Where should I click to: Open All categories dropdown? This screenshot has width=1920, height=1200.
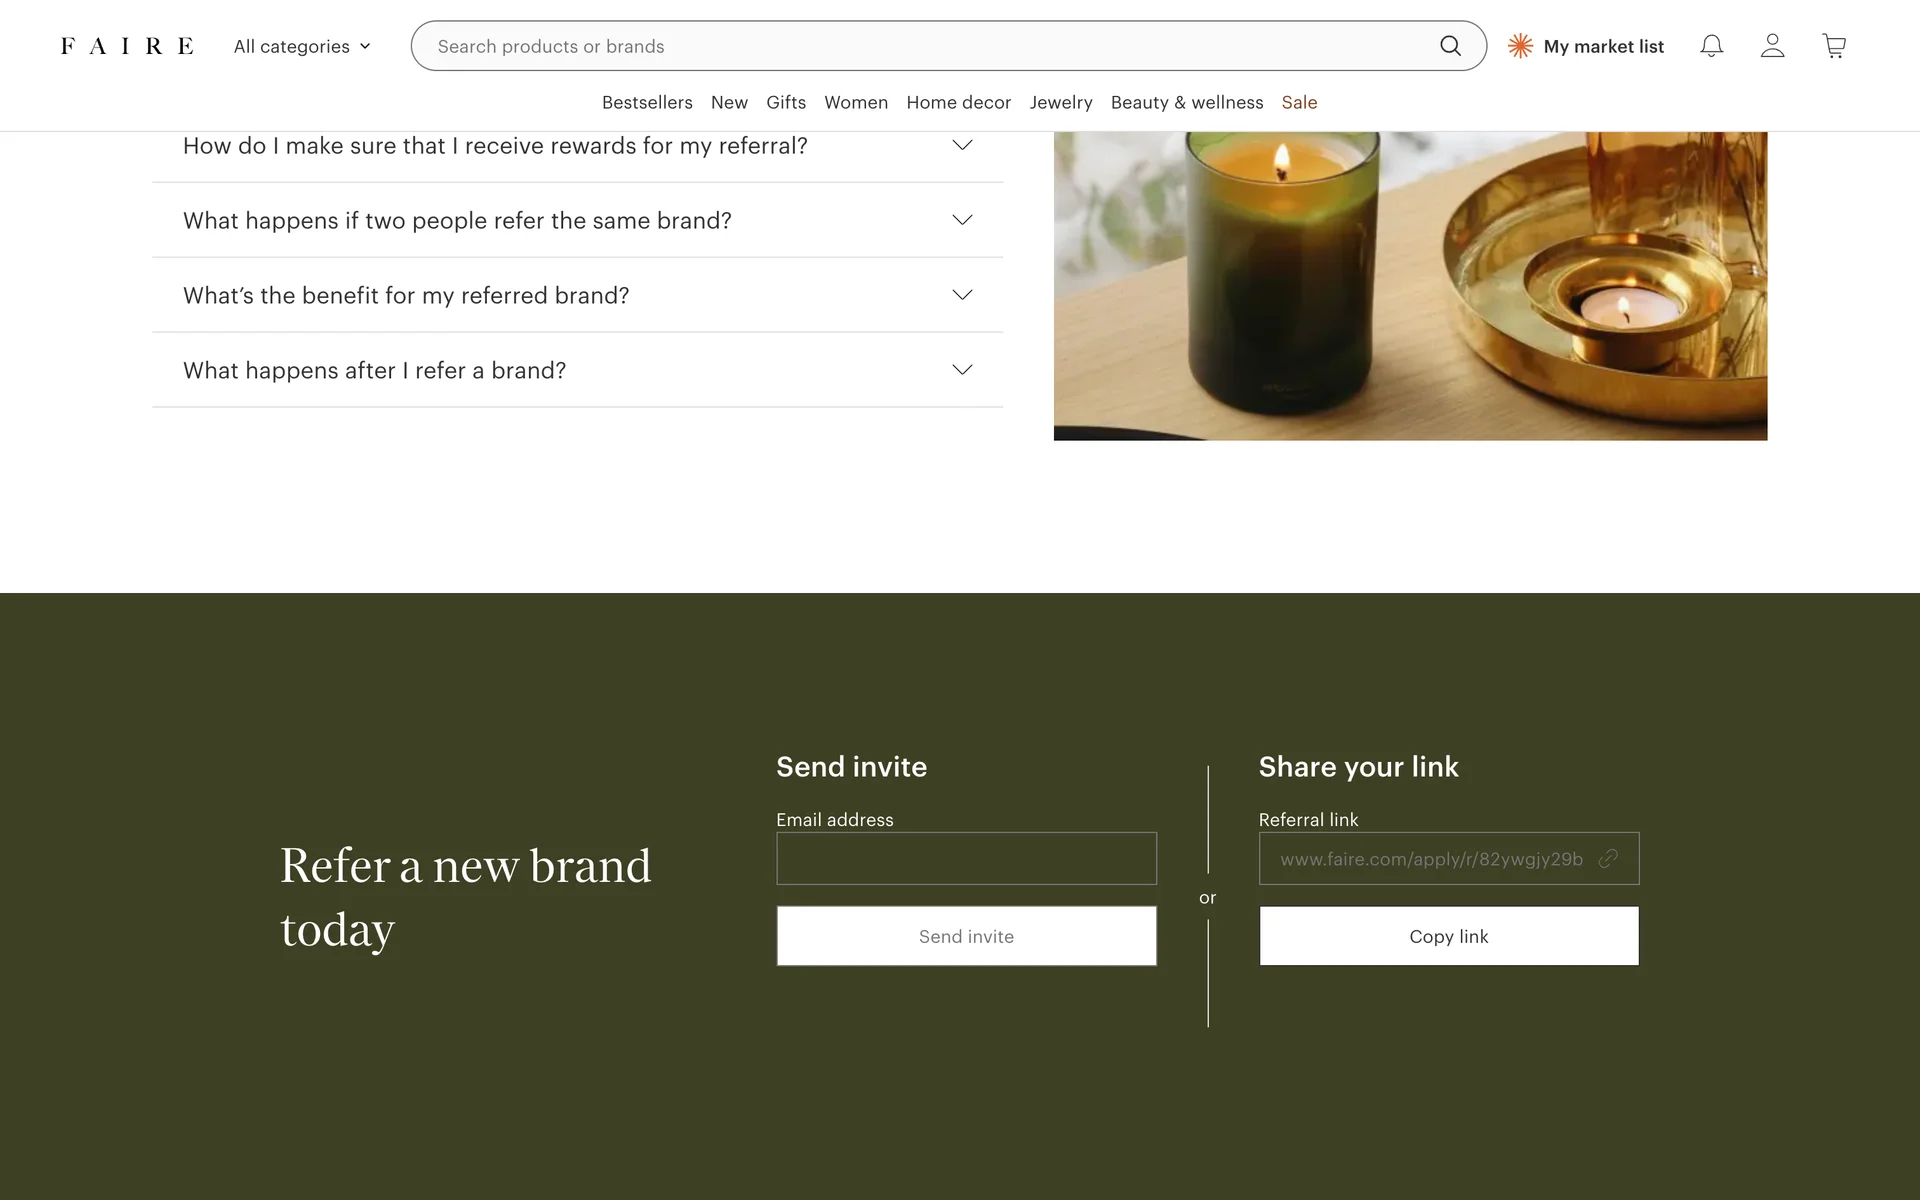pyautogui.click(x=301, y=46)
